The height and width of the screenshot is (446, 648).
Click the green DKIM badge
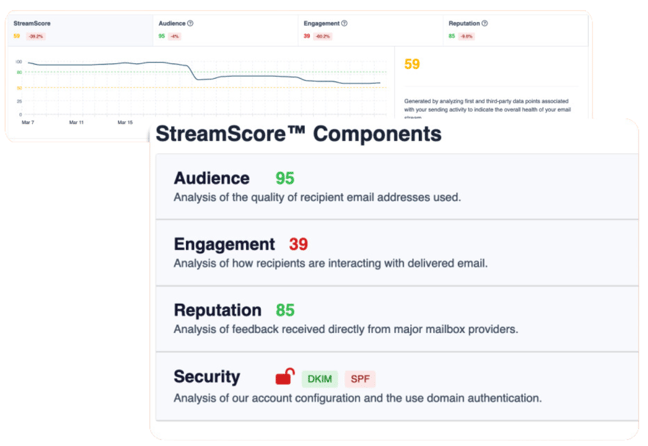320,379
